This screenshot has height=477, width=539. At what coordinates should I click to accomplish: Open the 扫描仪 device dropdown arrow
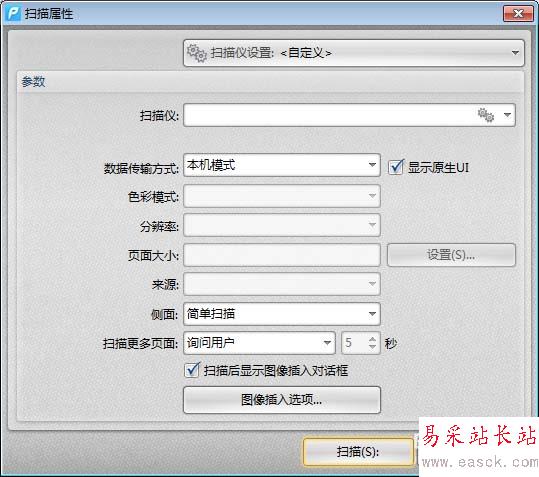(x=507, y=115)
